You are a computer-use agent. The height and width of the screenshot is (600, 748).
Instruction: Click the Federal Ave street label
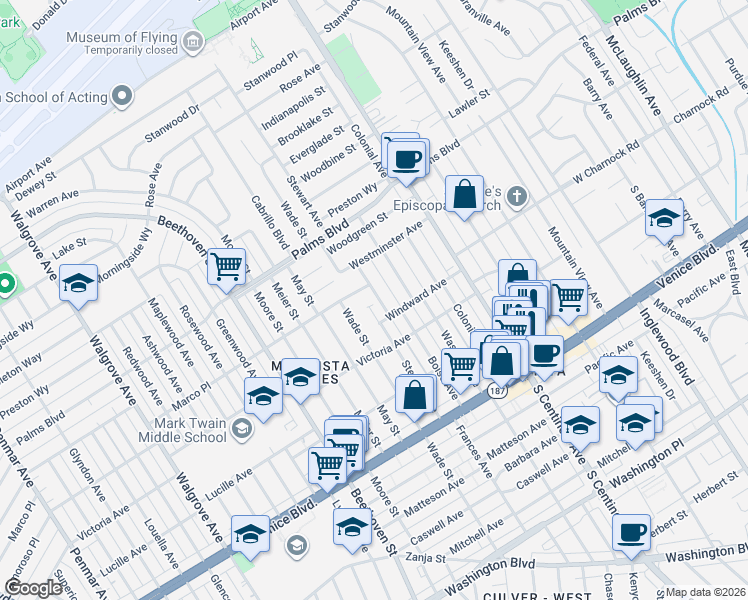pos(596,61)
